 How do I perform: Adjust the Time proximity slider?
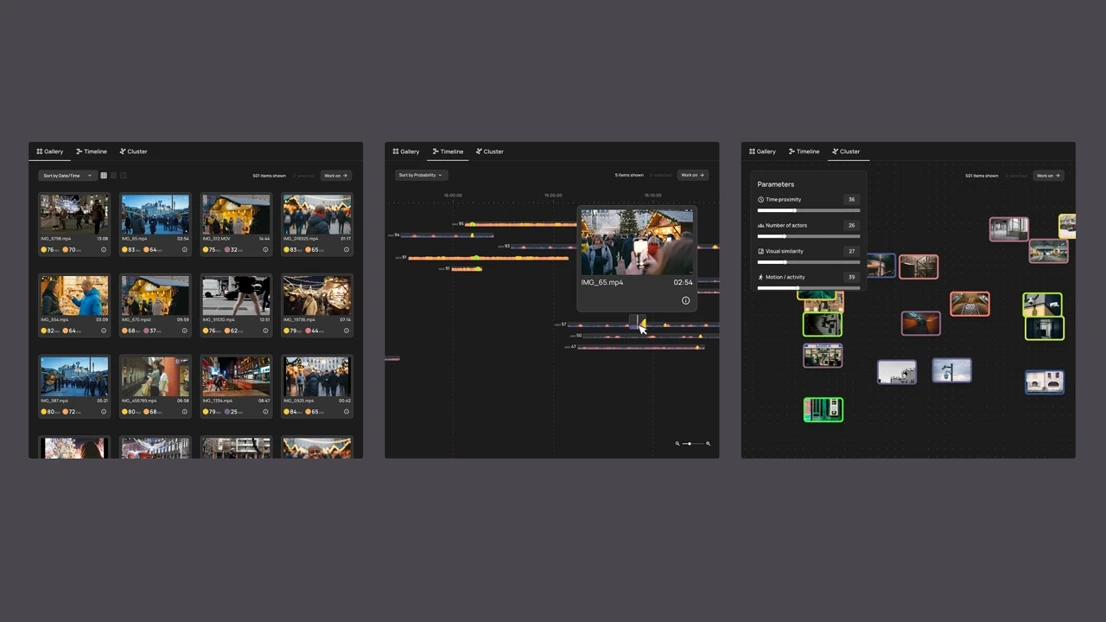tap(796, 211)
